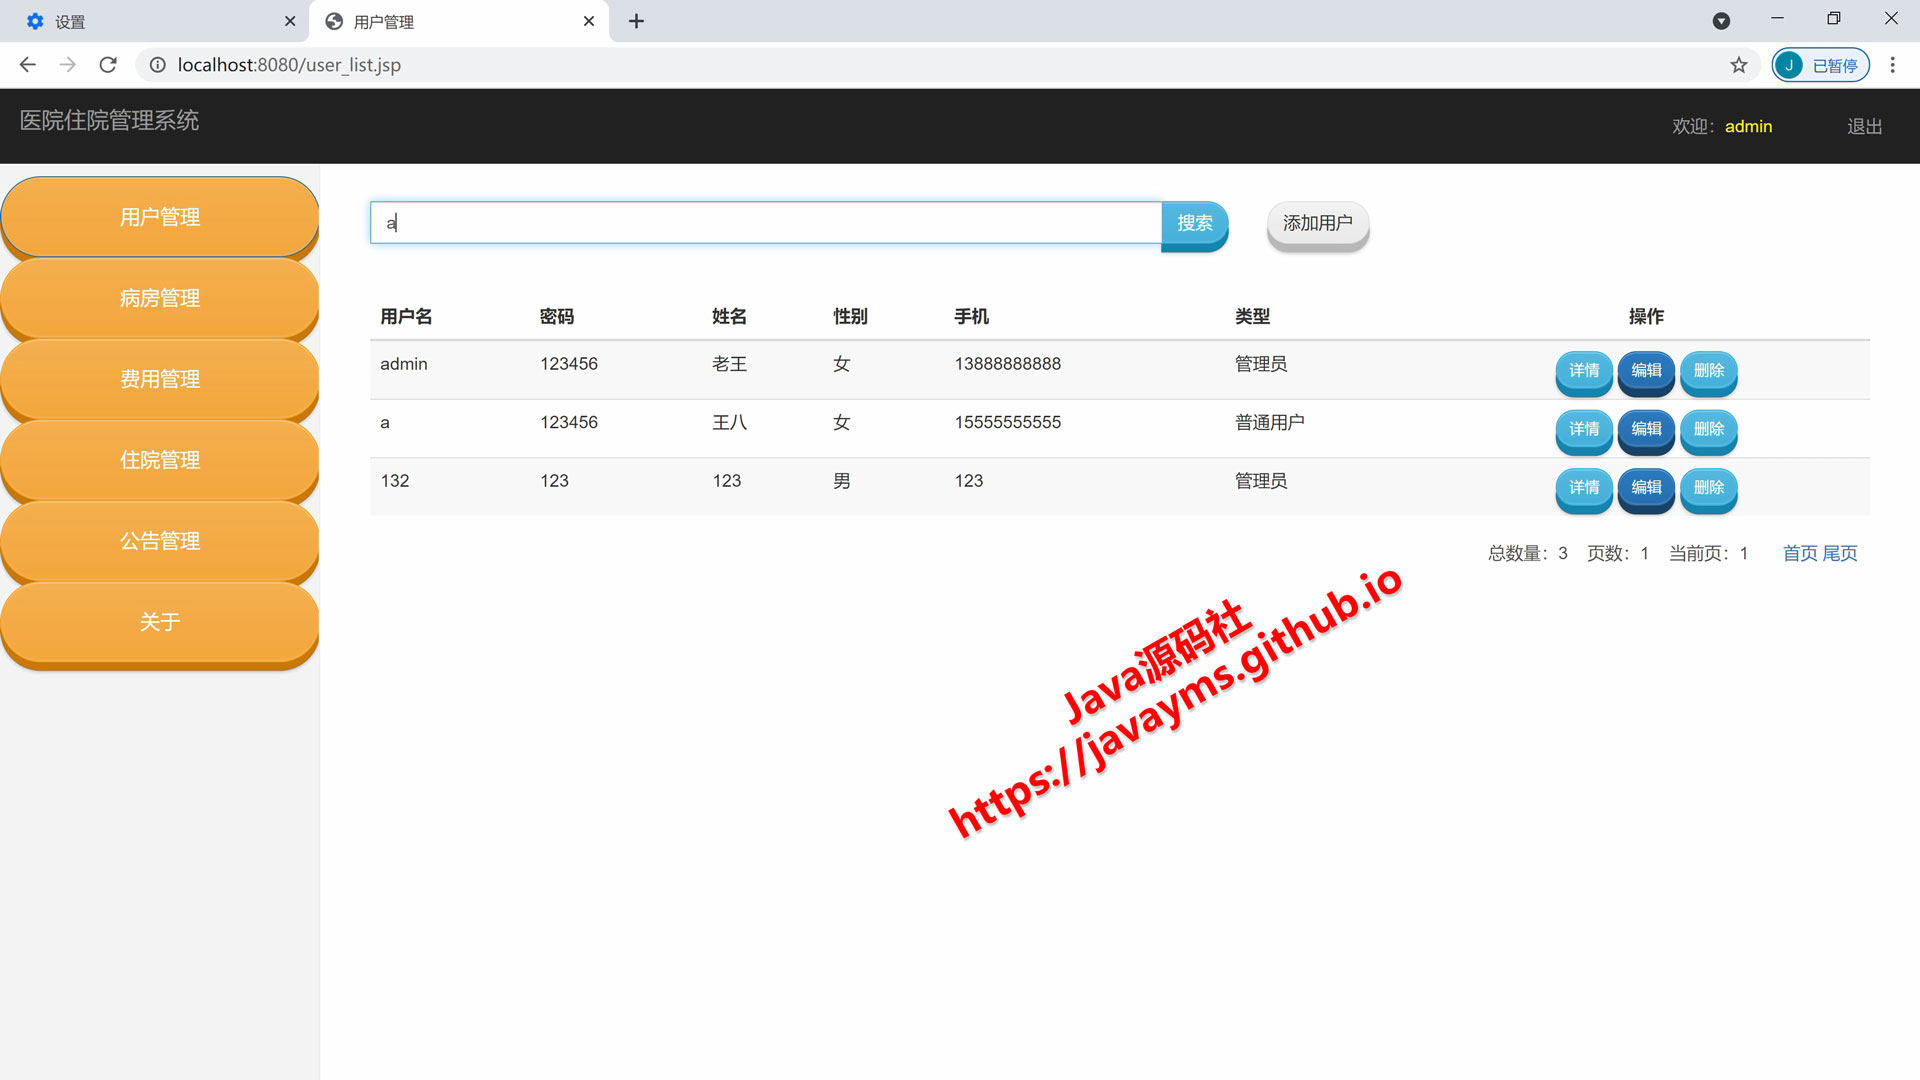The image size is (1920, 1080).
Task: Click the 医院住院管理系统 title link
Action: click(x=109, y=121)
